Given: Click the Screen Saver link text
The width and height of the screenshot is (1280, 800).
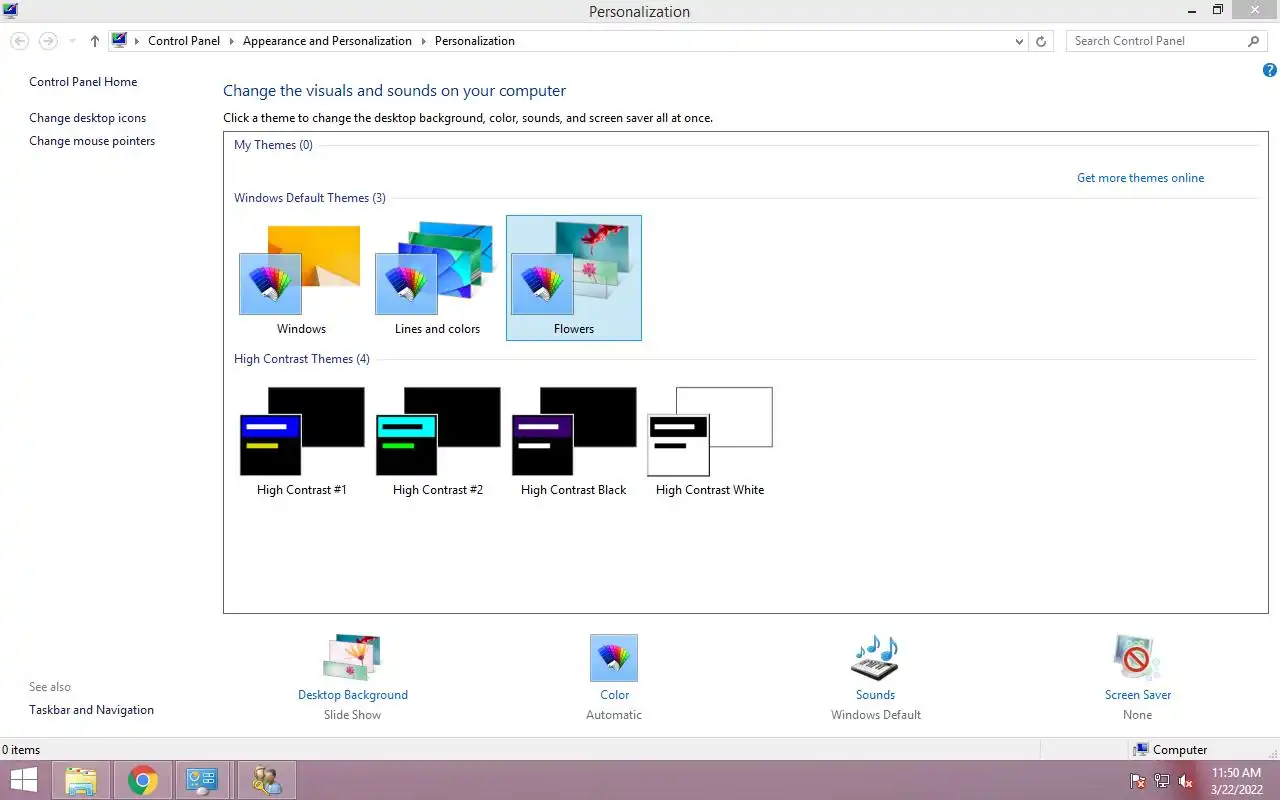Looking at the screenshot, I should click(1138, 695).
